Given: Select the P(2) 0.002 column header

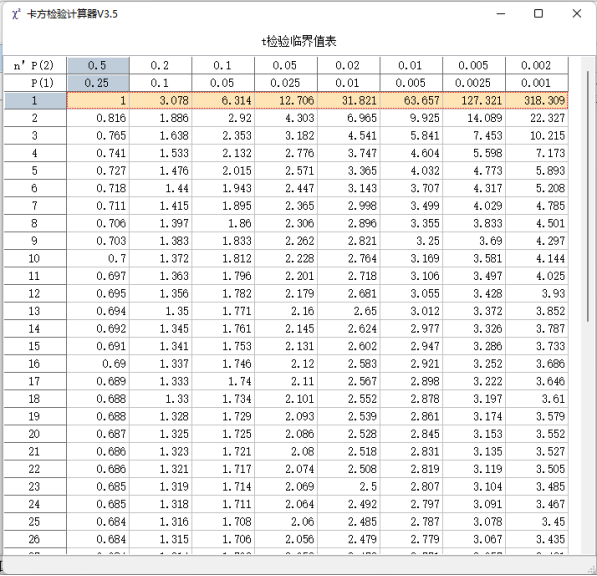Looking at the screenshot, I should [537, 65].
